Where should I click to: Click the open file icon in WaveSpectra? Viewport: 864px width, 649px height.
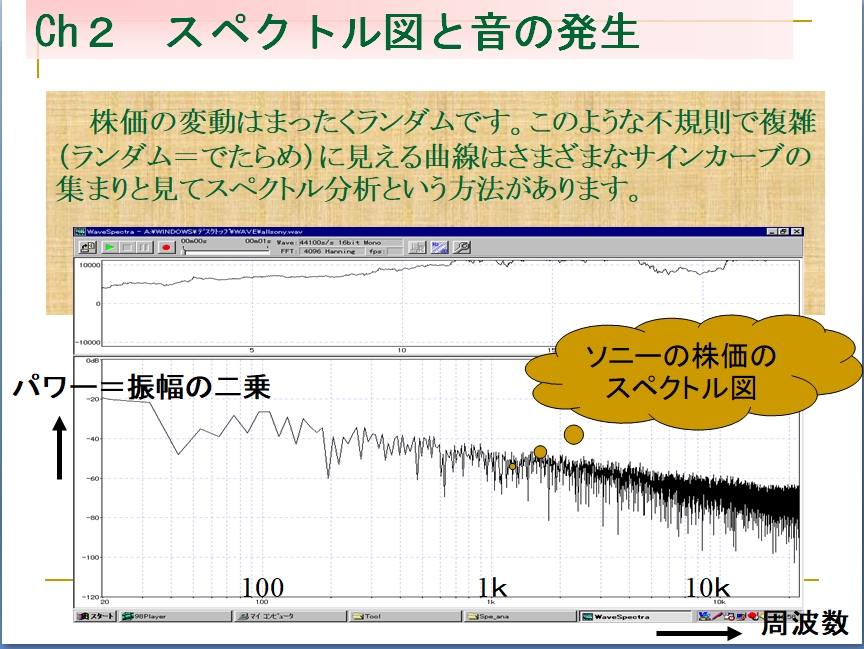(x=87, y=246)
